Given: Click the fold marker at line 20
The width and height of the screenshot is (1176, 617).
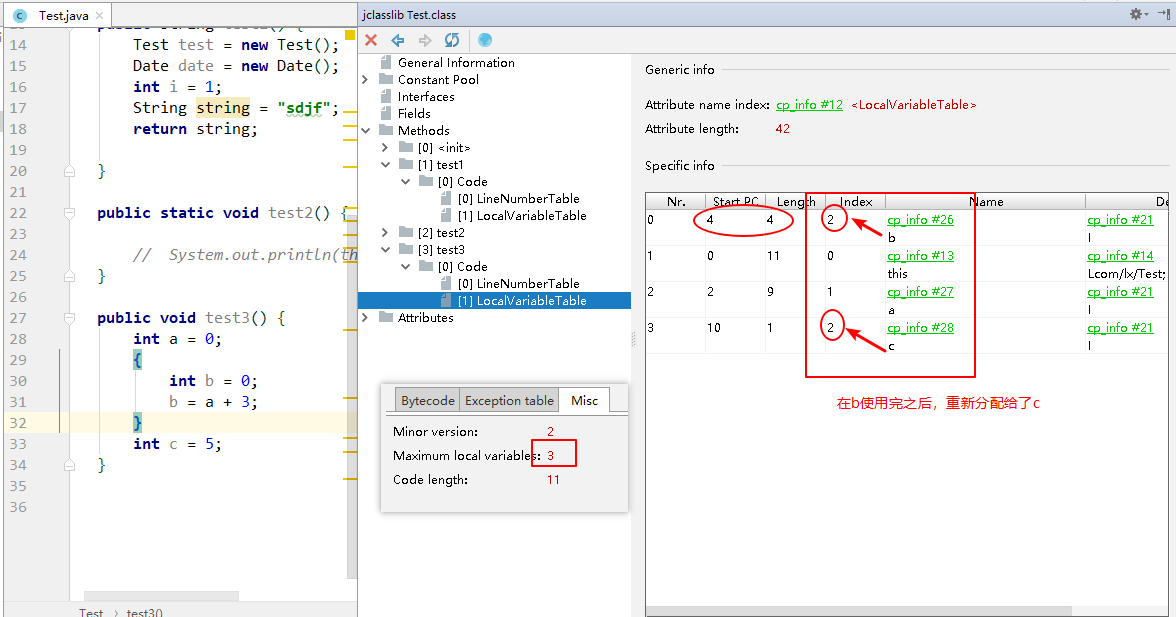Looking at the screenshot, I should pyautogui.click(x=69, y=171).
